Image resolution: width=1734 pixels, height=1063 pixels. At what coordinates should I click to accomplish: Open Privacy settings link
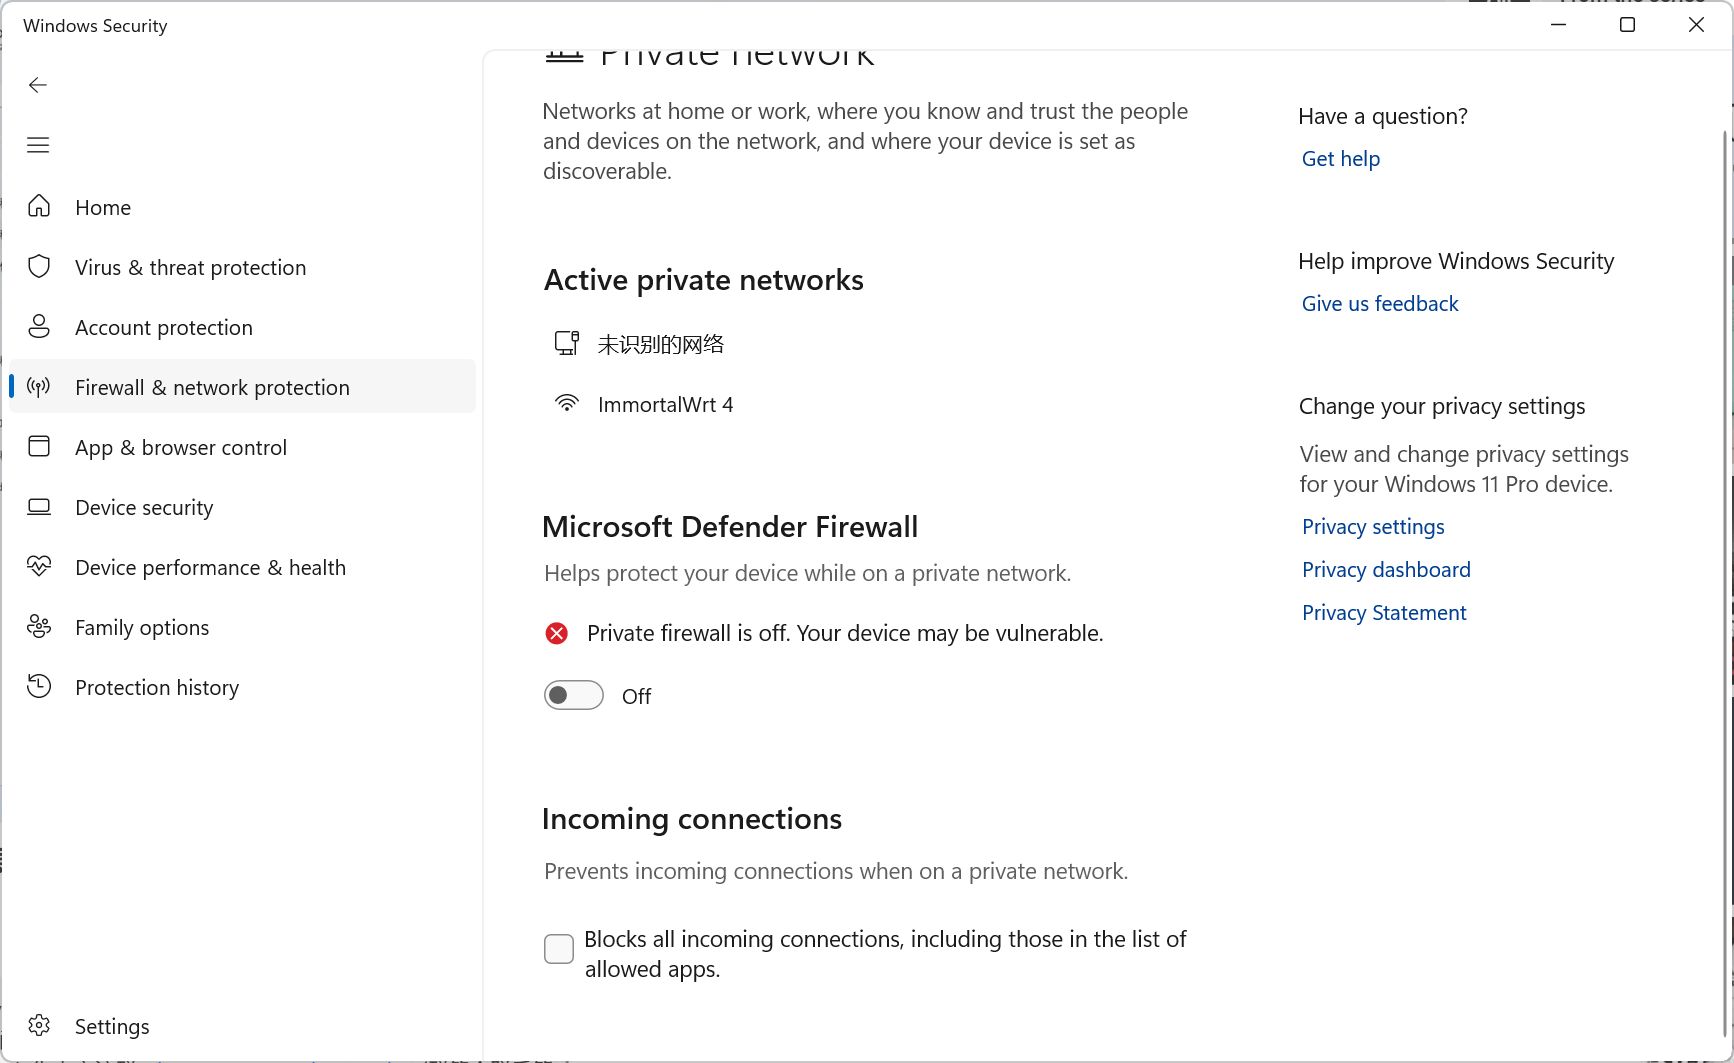(x=1373, y=527)
